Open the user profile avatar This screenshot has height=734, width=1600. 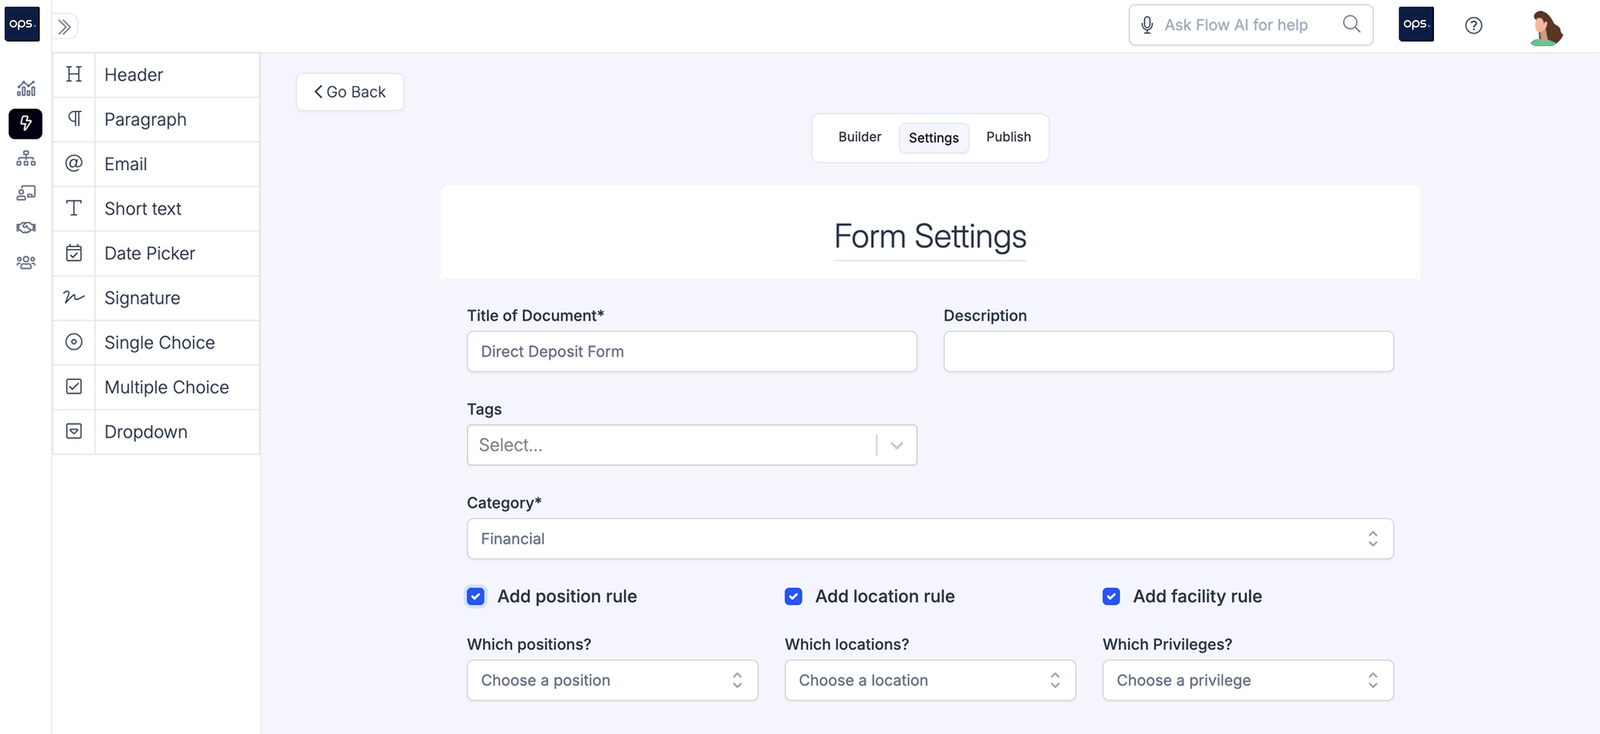click(x=1546, y=27)
